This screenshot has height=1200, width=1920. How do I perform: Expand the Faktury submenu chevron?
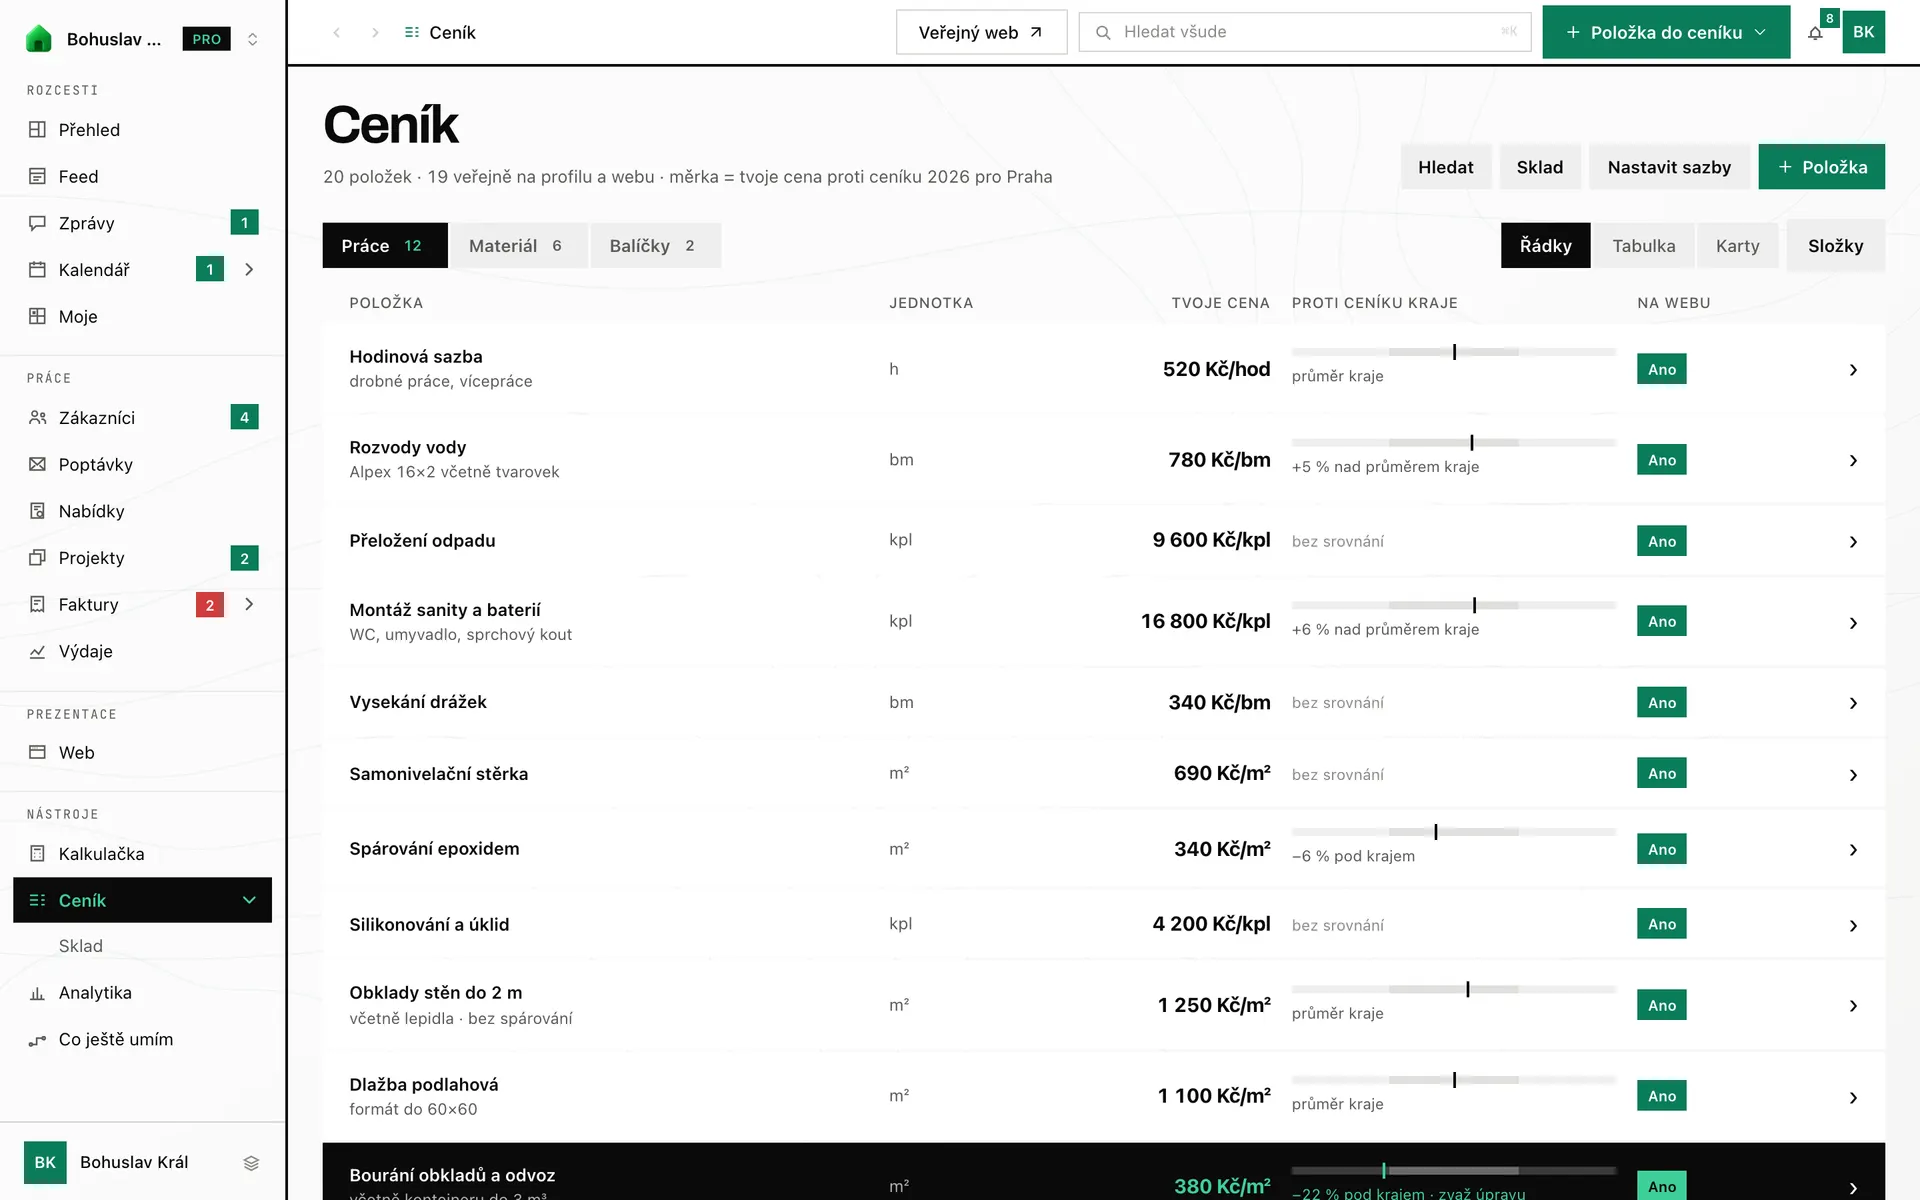(x=249, y=604)
